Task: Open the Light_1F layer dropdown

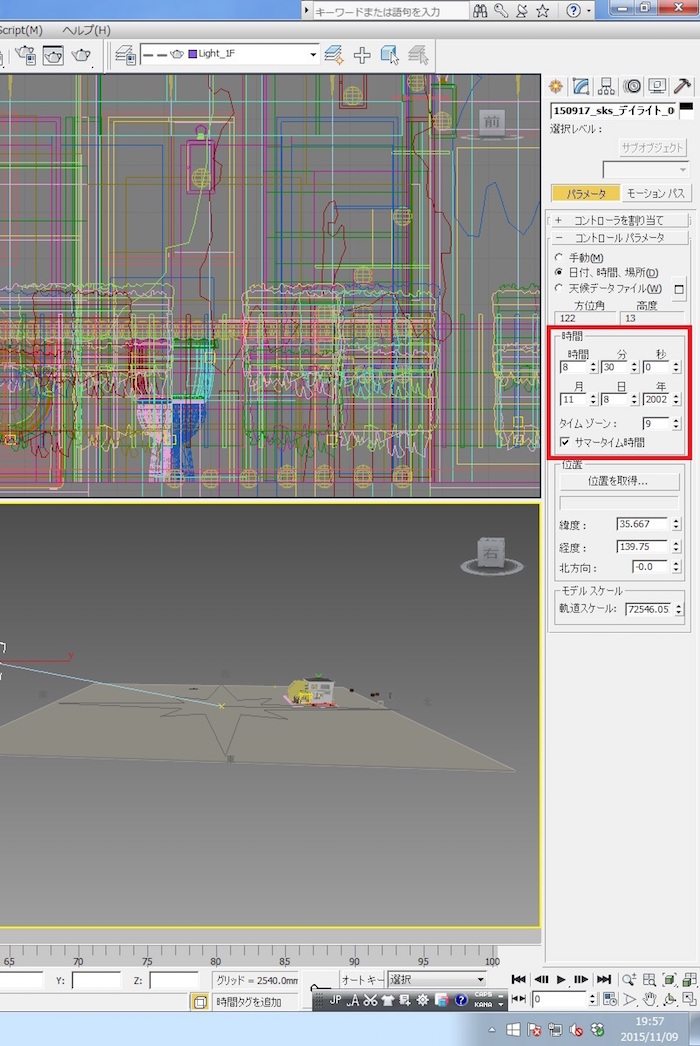Action: [x=313, y=54]
